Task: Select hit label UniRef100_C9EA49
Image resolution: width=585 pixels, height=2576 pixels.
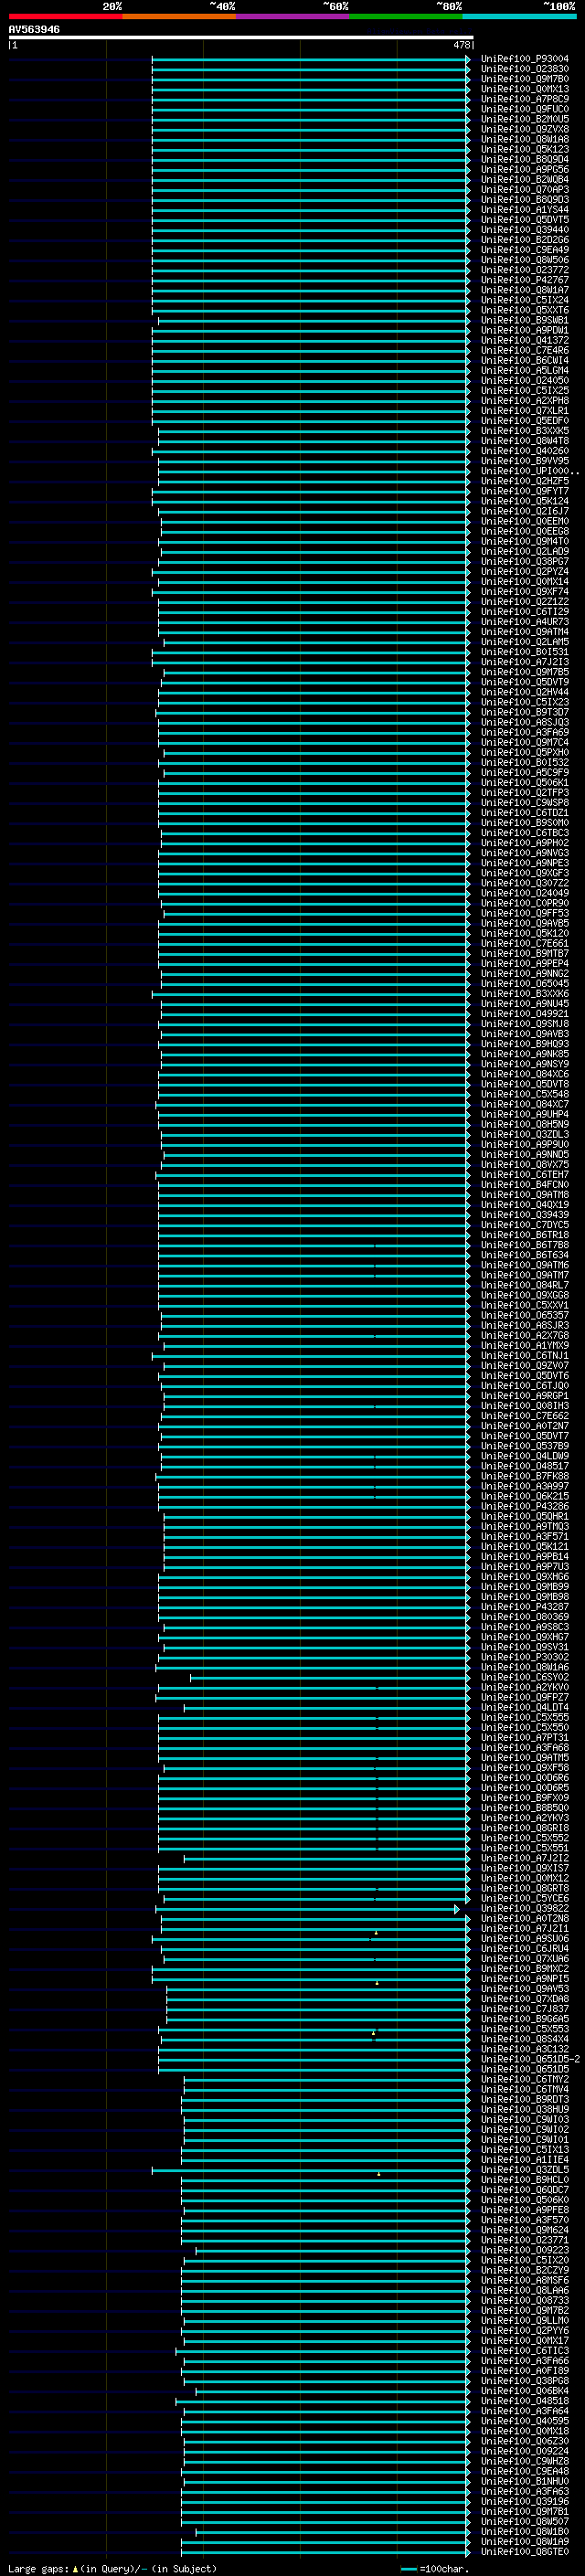Action: pyautogui.click(x=525, y=250)
